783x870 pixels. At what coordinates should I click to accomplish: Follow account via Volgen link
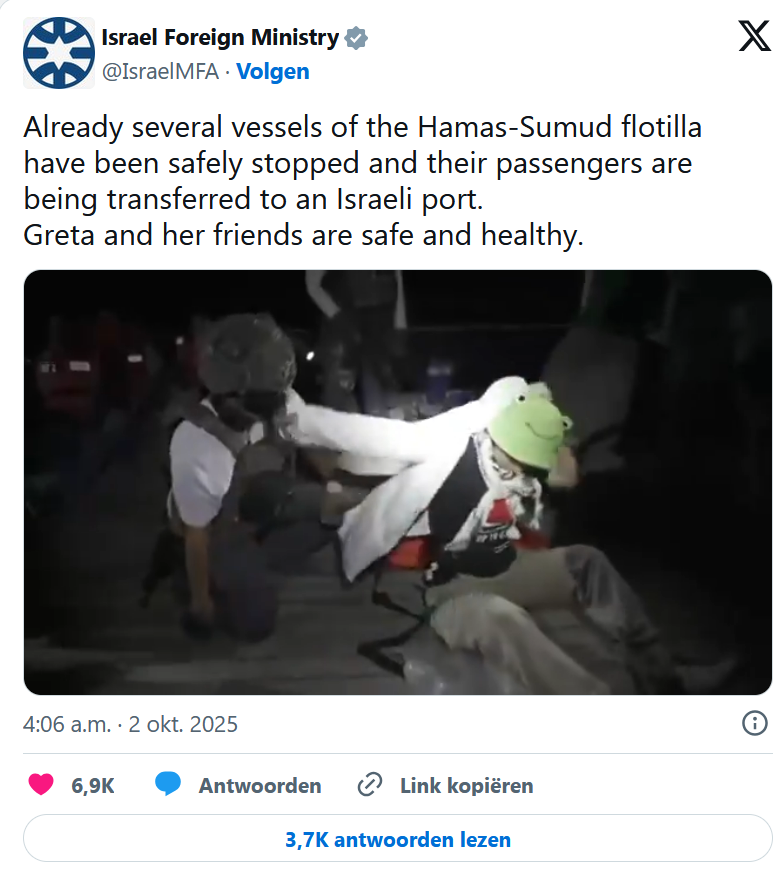(x=272, y=72)
